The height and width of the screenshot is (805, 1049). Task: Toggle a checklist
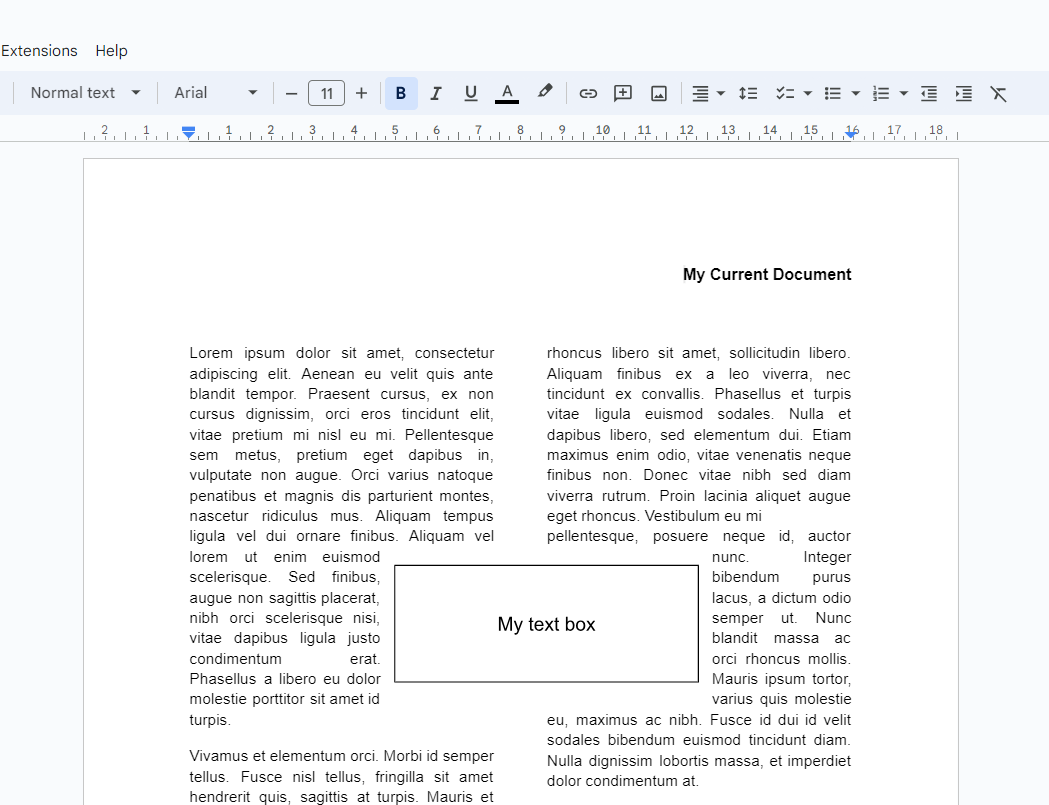click(787, 93)
